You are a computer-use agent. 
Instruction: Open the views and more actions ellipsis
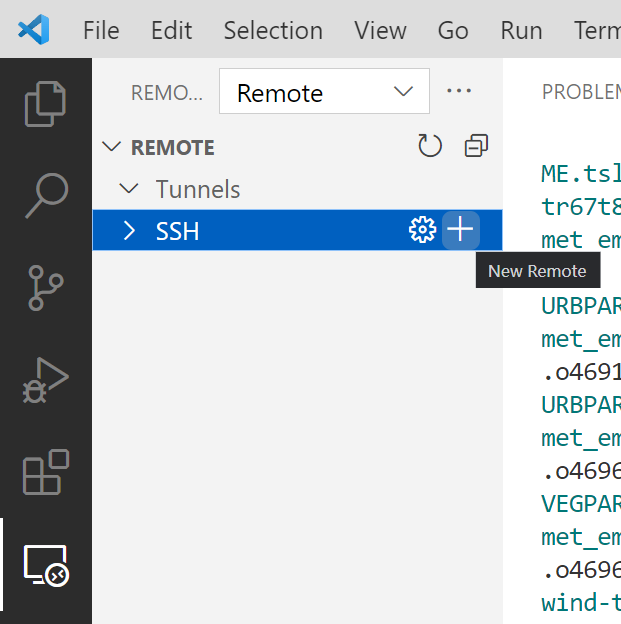point(459,91)
